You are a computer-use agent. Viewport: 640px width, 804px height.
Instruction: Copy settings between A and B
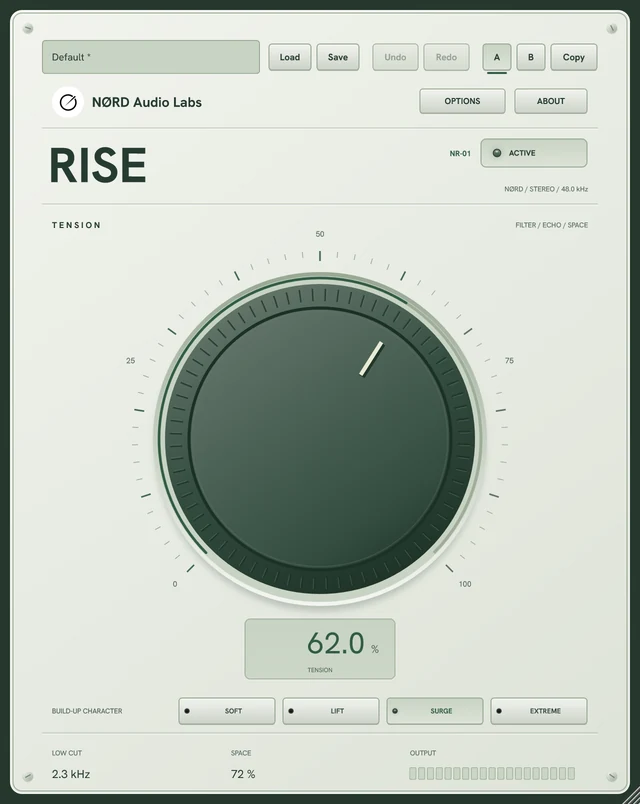(x=574, y=57)
